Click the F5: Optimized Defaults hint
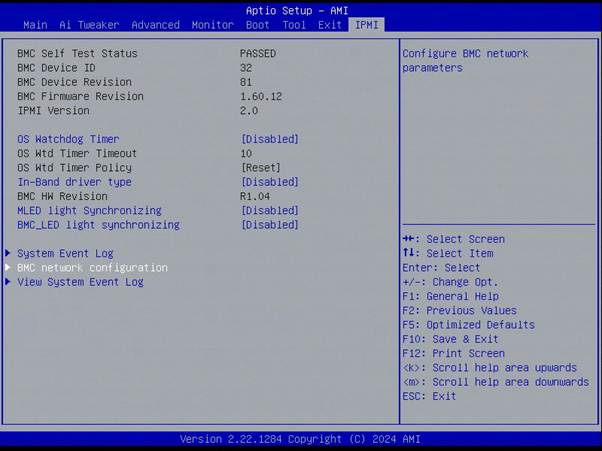This screenshot has height=451, width=602. coord(468,325)
